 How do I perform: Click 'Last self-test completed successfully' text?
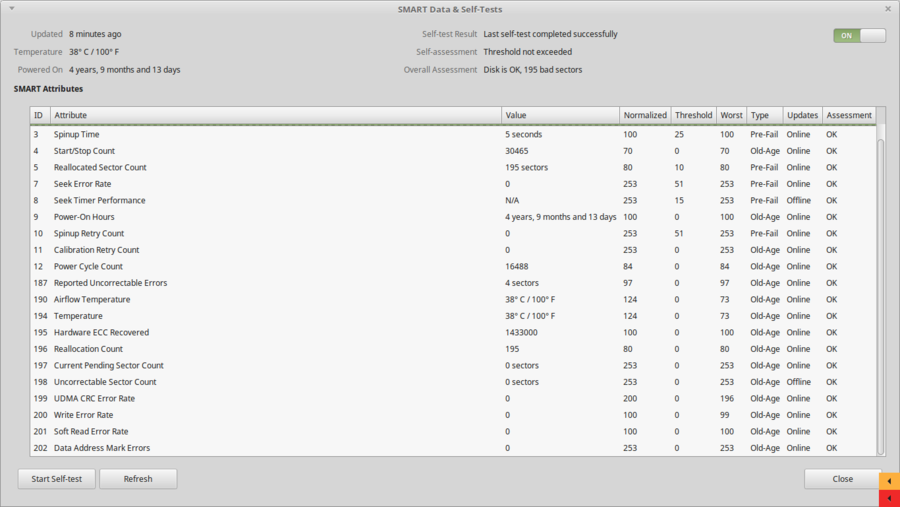pos(550,34)
